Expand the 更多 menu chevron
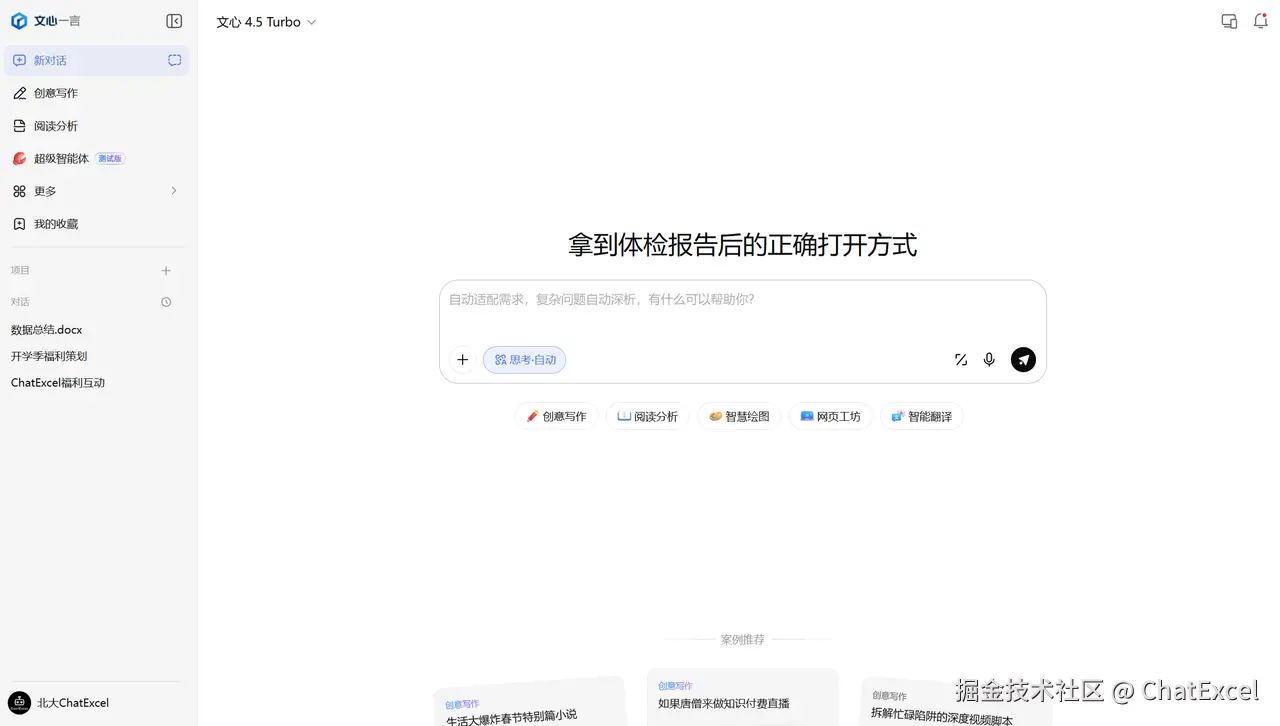Screen dimensions: 1280x726 tap(173, 190)
